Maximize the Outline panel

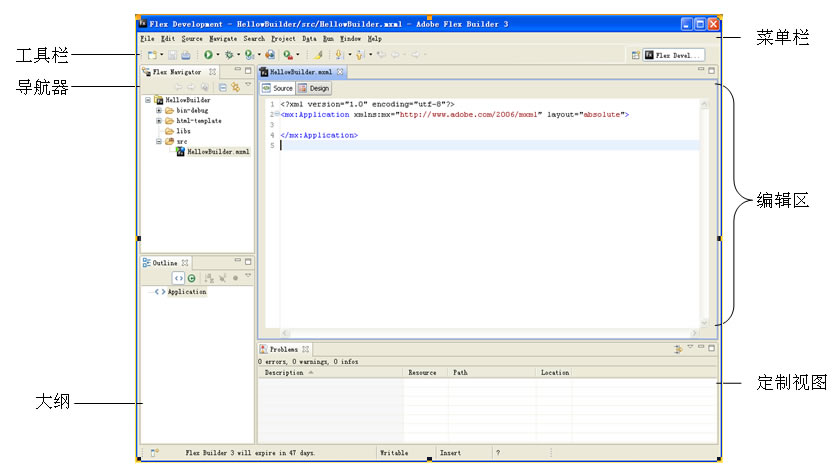pyautogui.click(x=248, y=261)
